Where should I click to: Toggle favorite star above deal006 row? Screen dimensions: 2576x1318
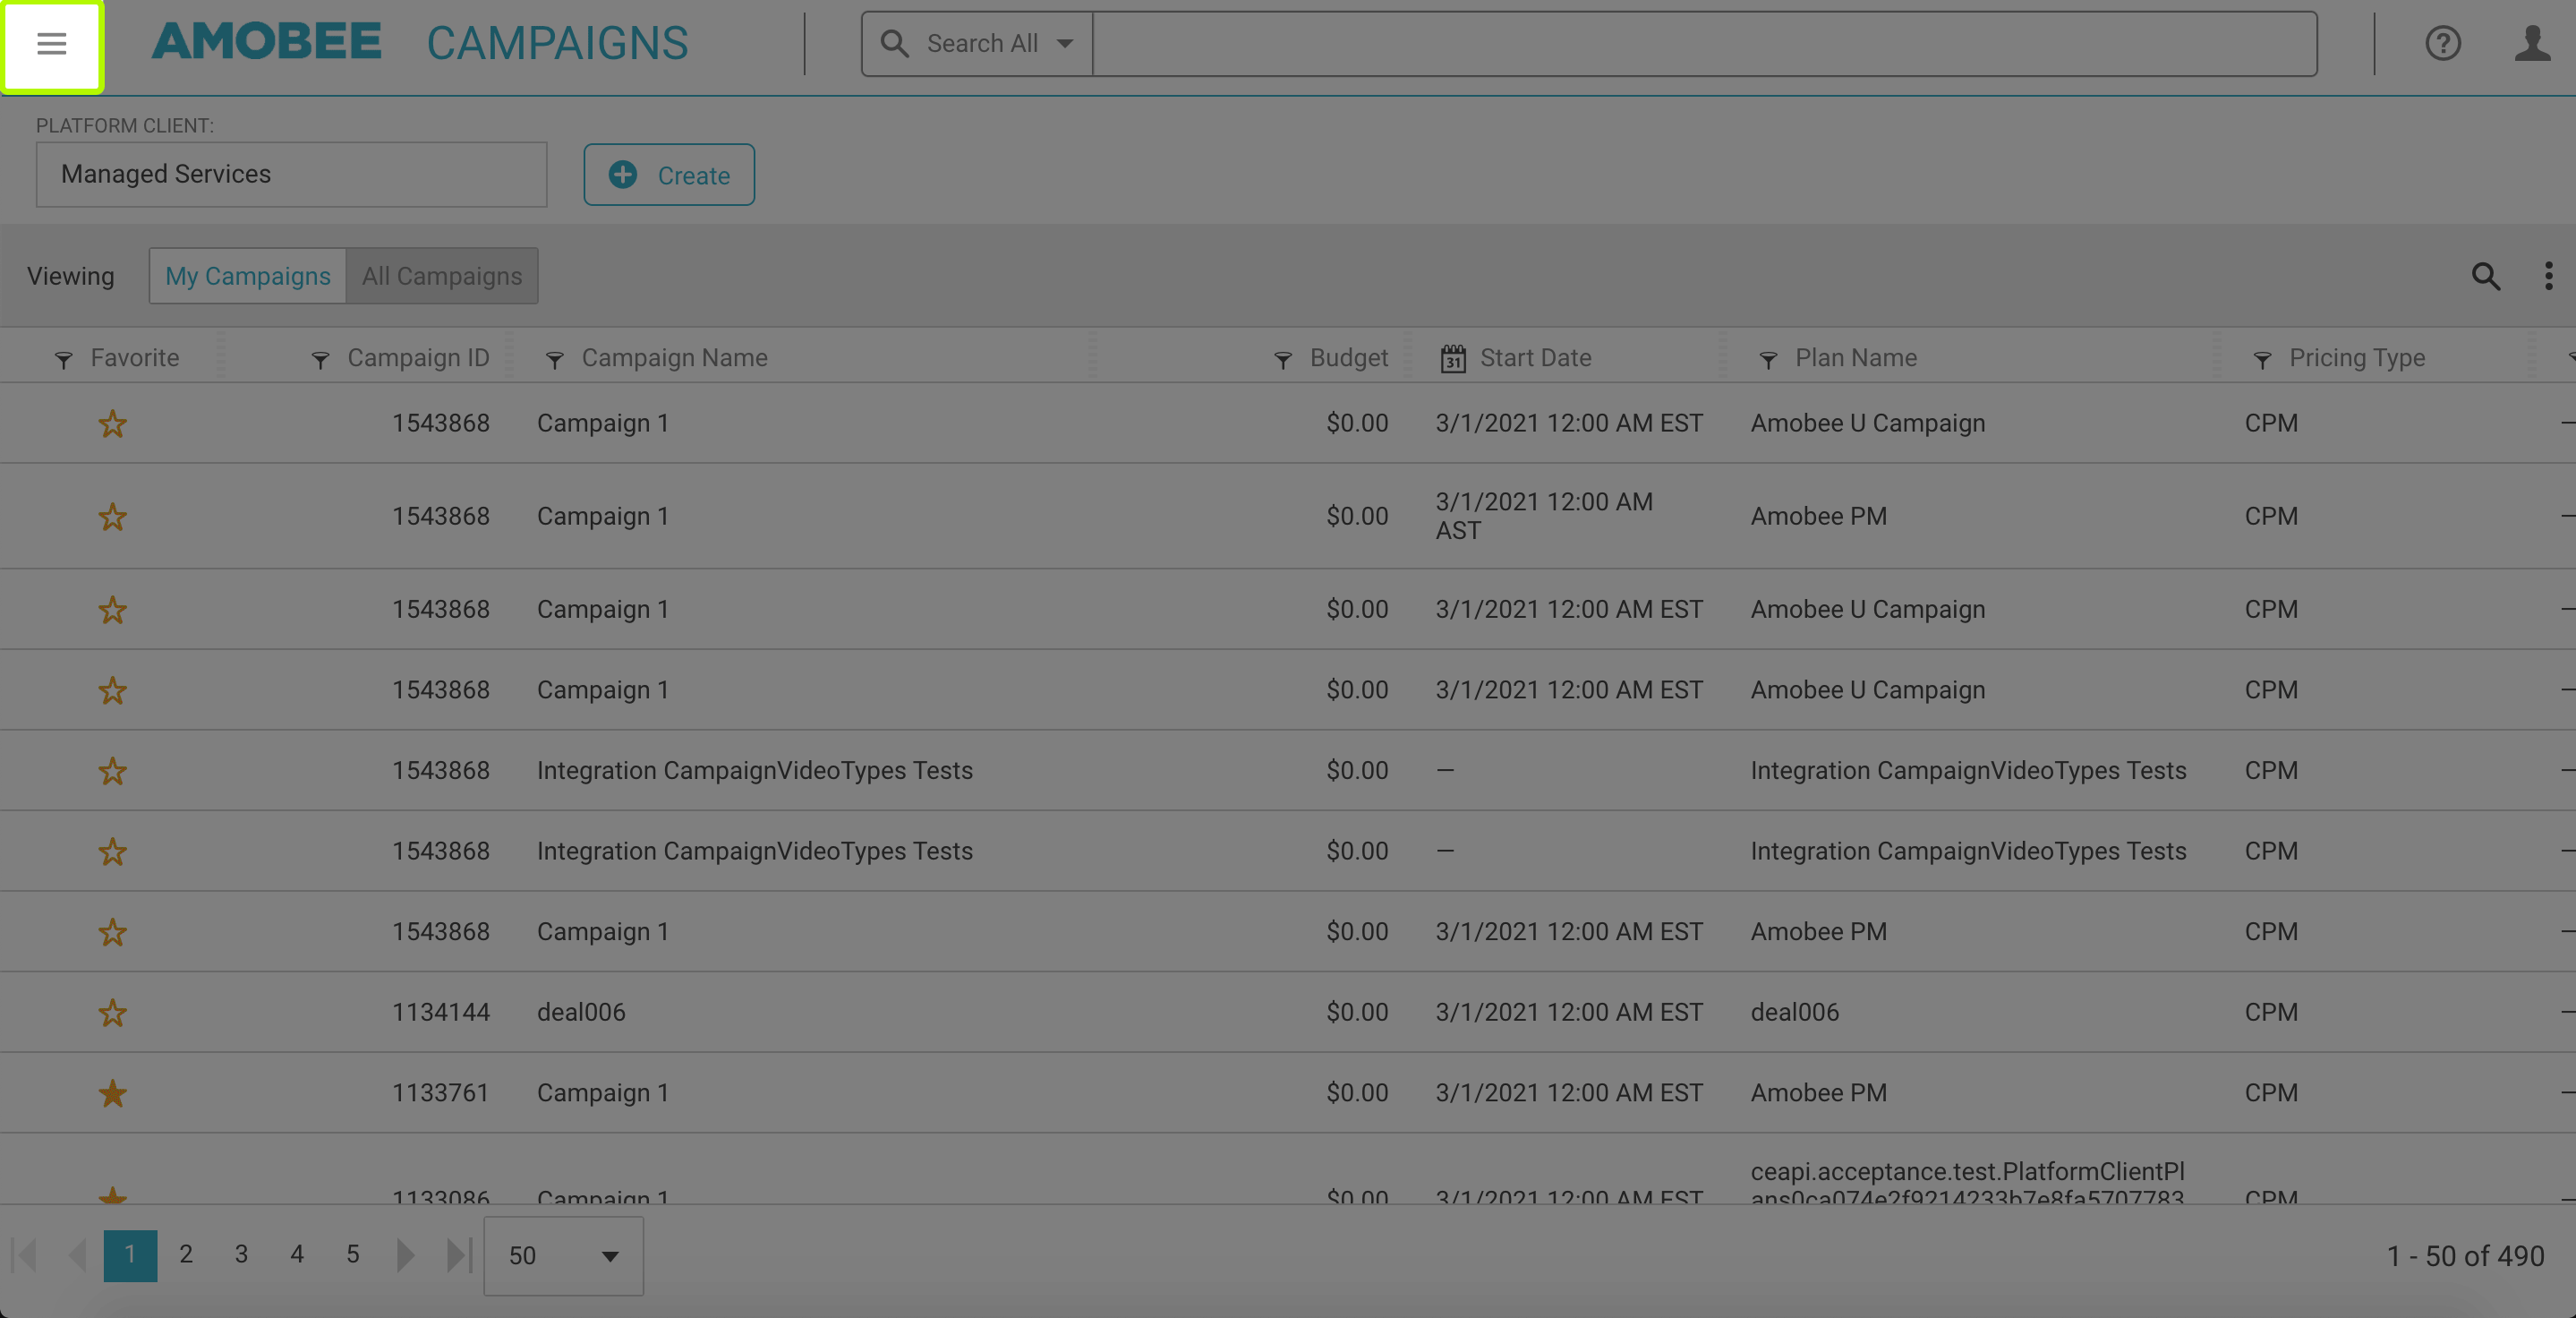click(x=112, y=932)
